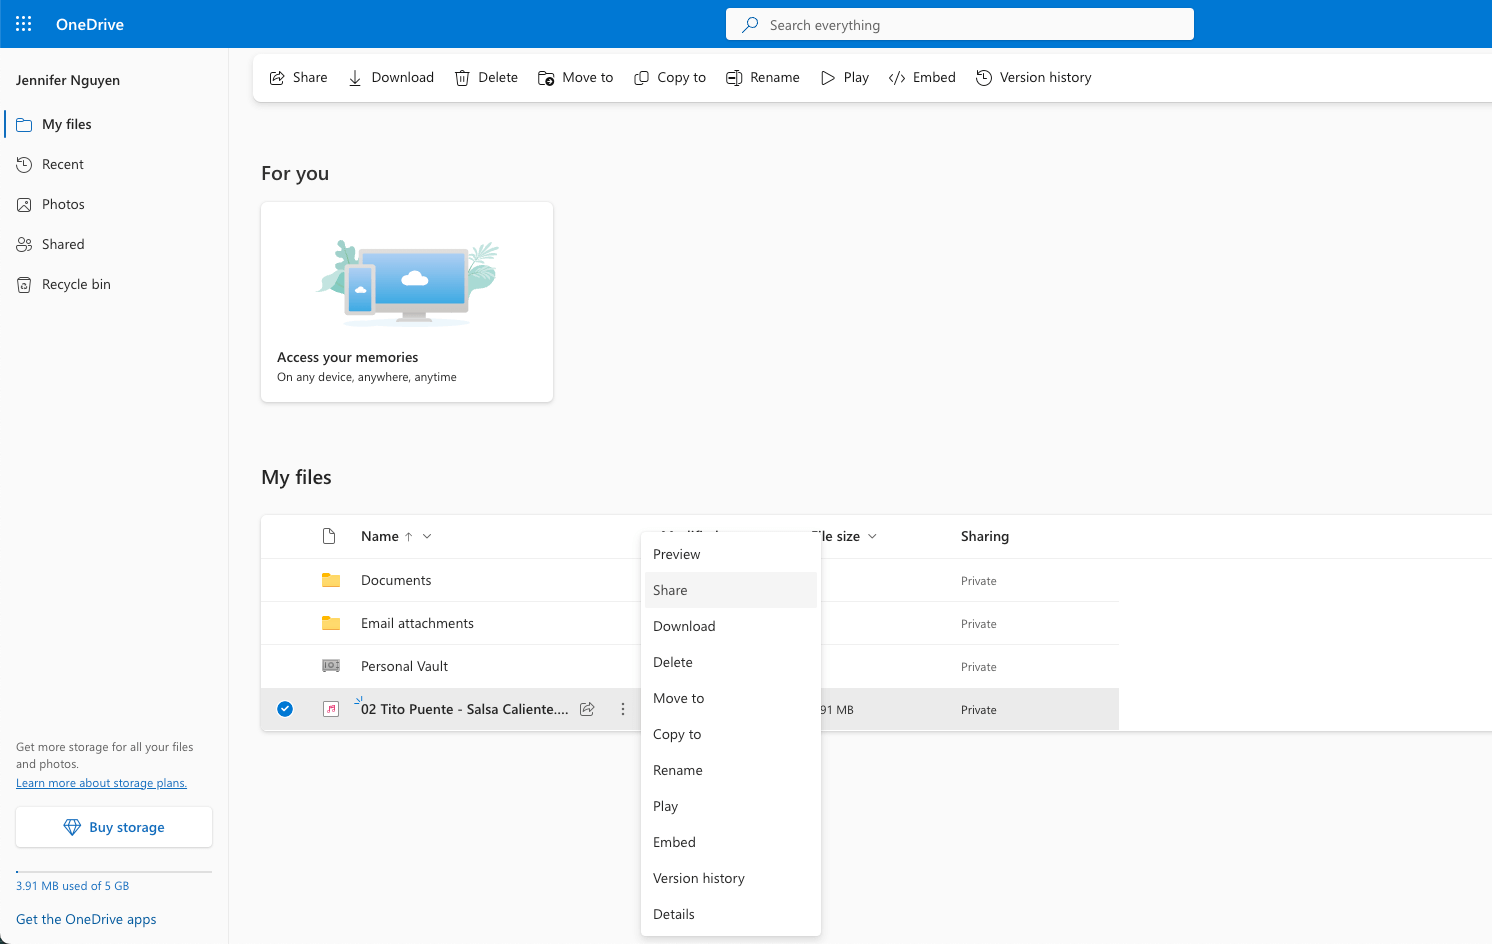Open the Email attachments folder name
1492x944 pixels.
click(x=417, y=623)
